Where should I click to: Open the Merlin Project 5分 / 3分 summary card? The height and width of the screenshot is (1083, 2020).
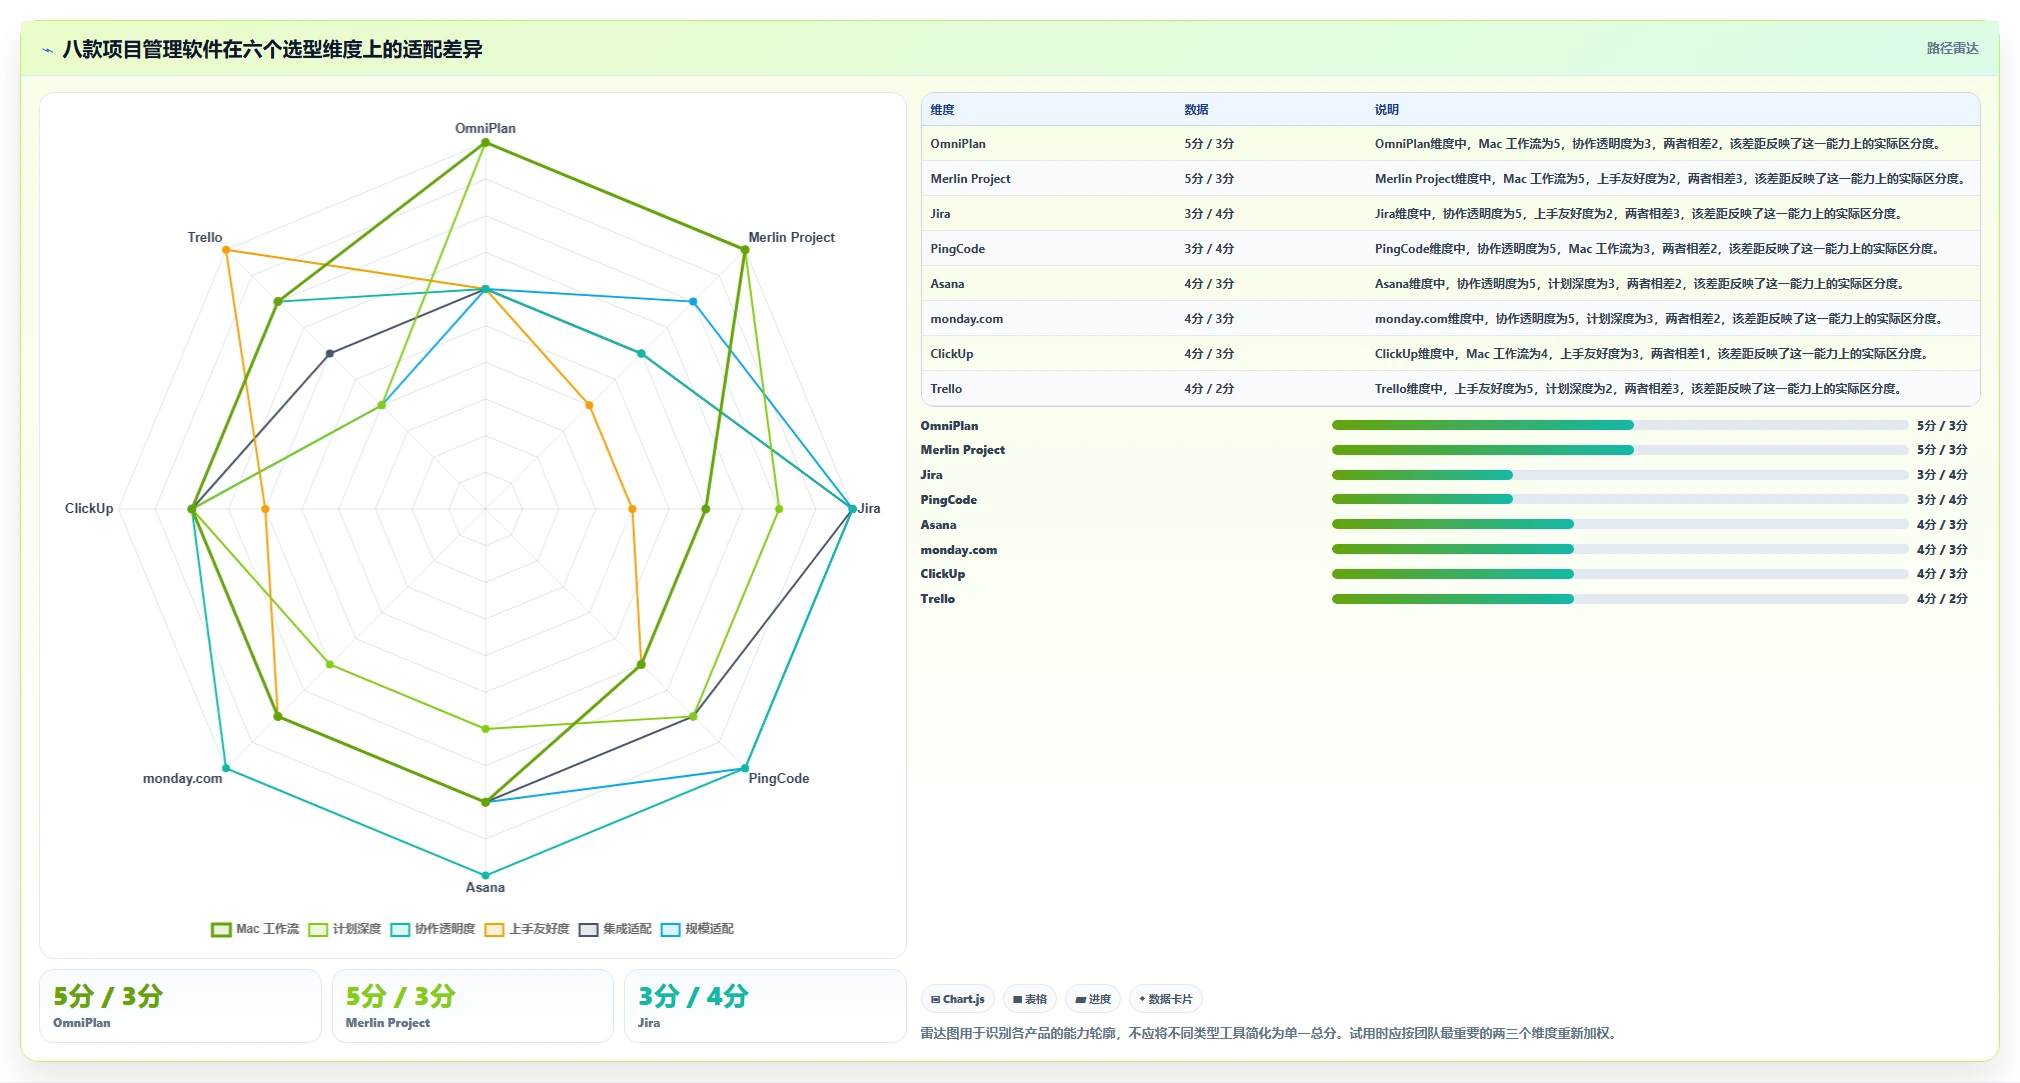(472, 1006)
